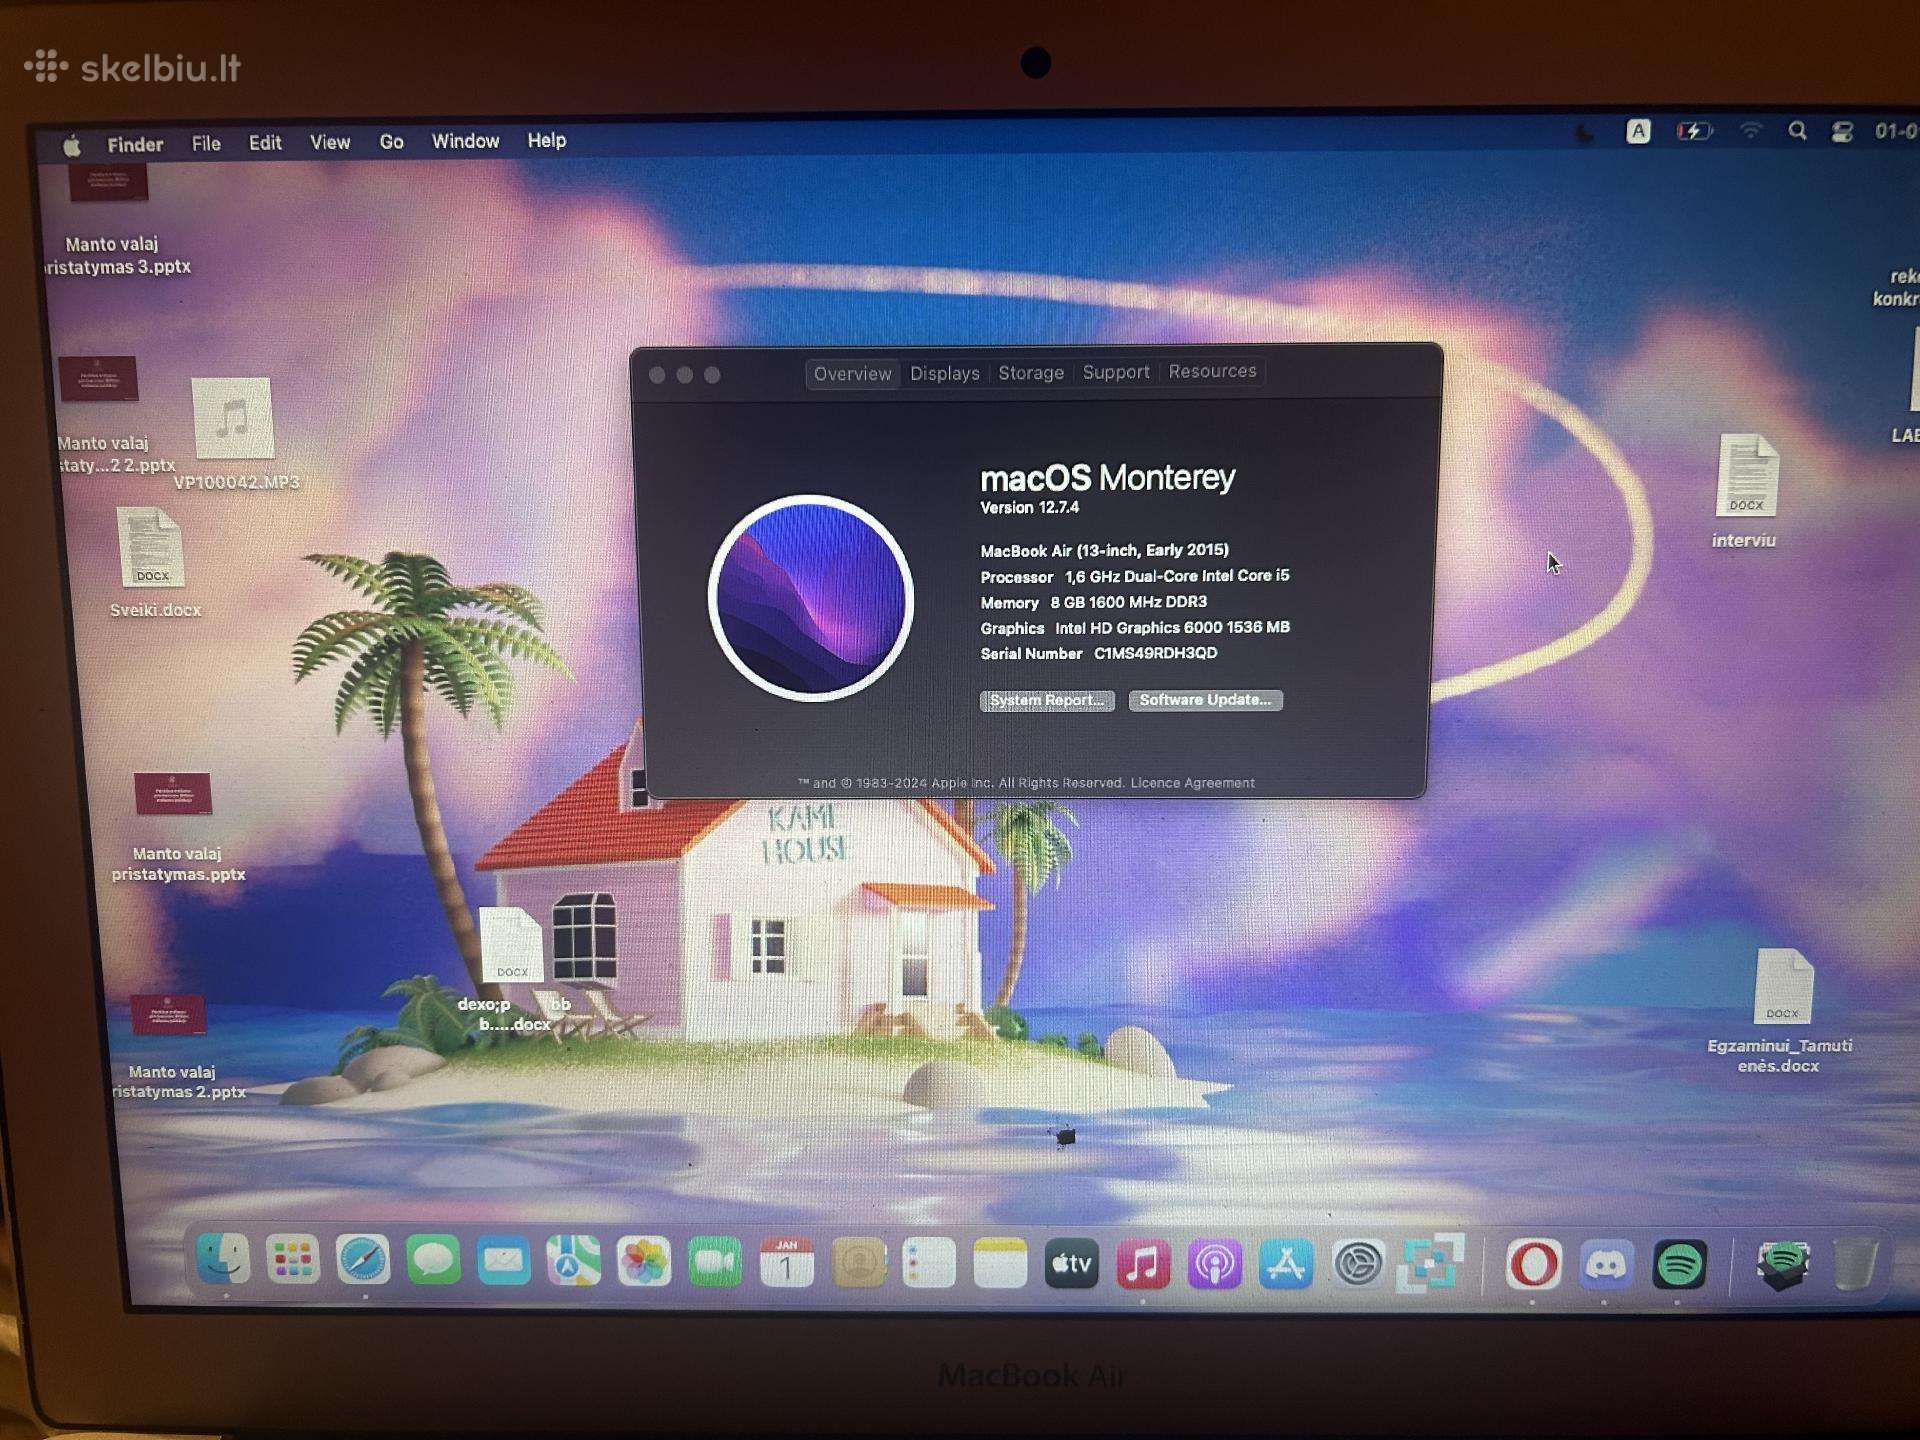The image size is (1920, 1440).
Task: Open Spotify app in the Dock
Action: click(x=1680, y=1267)
